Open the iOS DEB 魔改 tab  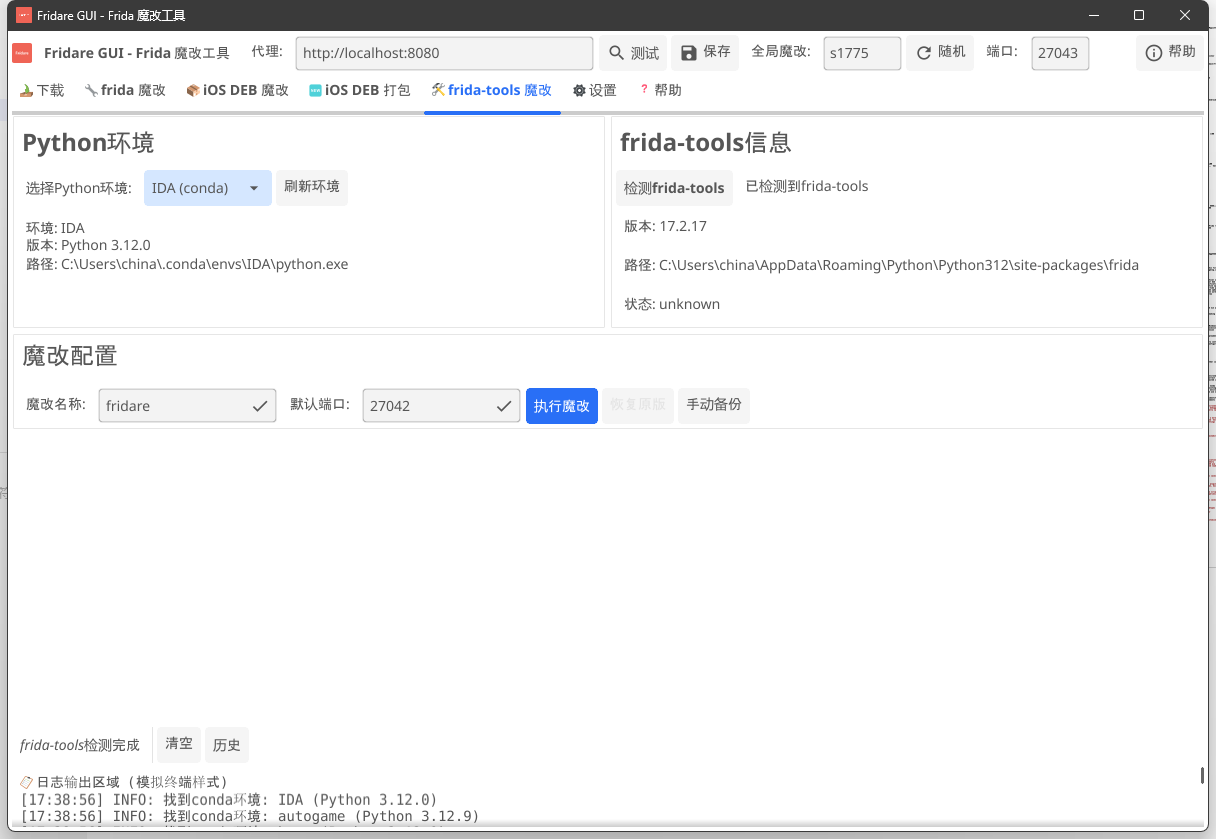pyautogui.click(x=237, y=90)
